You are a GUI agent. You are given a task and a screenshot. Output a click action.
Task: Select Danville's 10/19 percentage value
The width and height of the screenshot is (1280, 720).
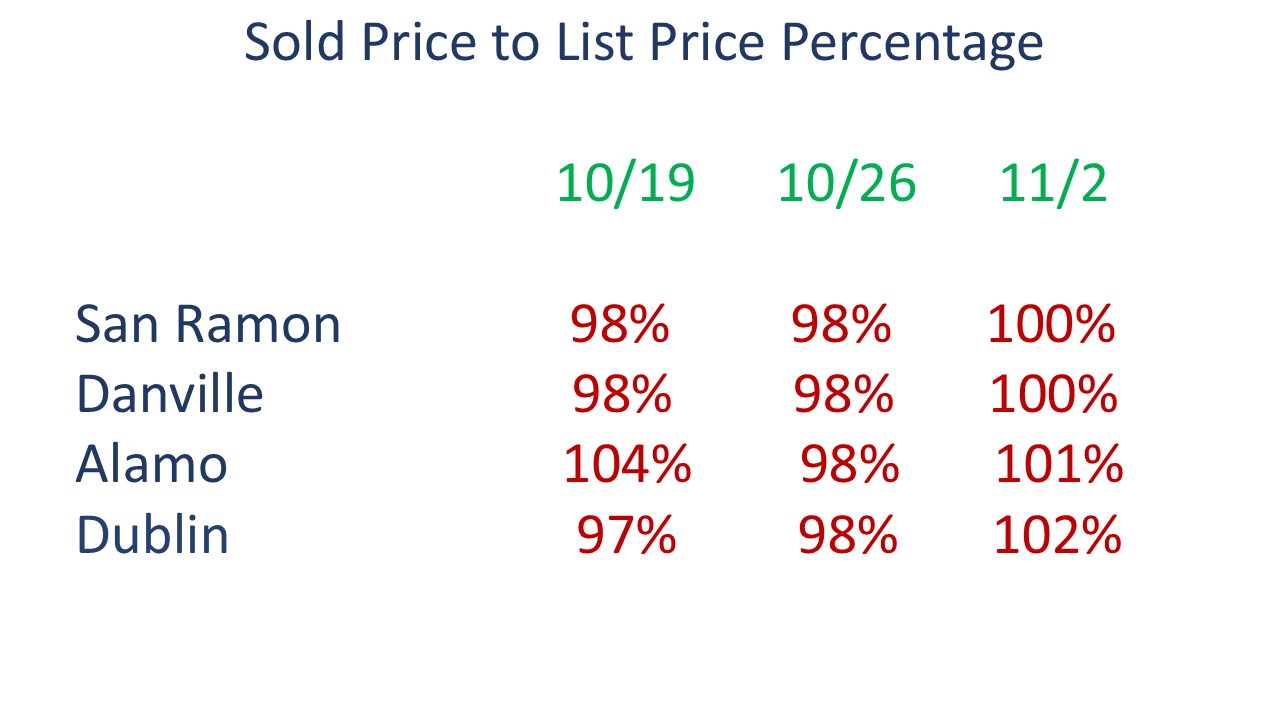click(622, 395)
